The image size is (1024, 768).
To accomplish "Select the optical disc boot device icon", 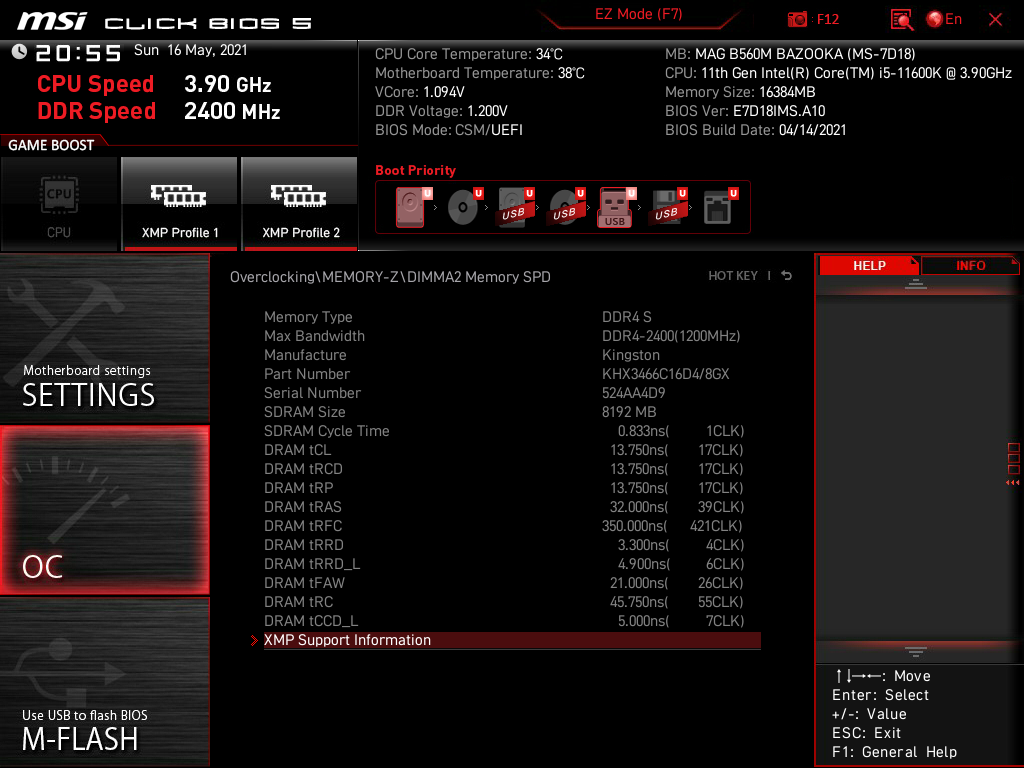I will pos(464,207).
